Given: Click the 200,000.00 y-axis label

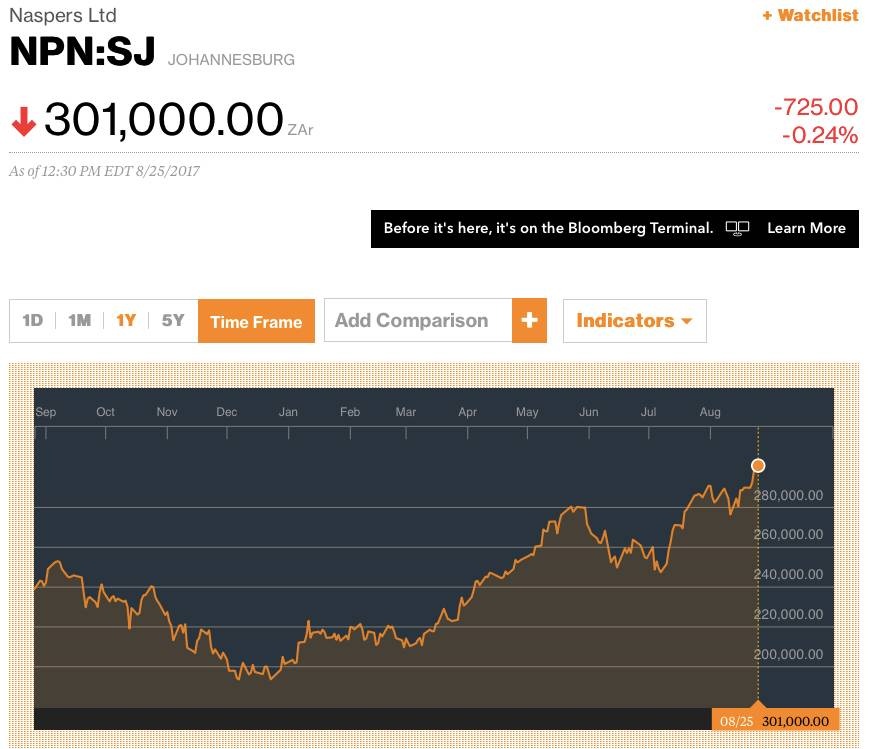Looking at the screenshot, I should tap(788, 654).
